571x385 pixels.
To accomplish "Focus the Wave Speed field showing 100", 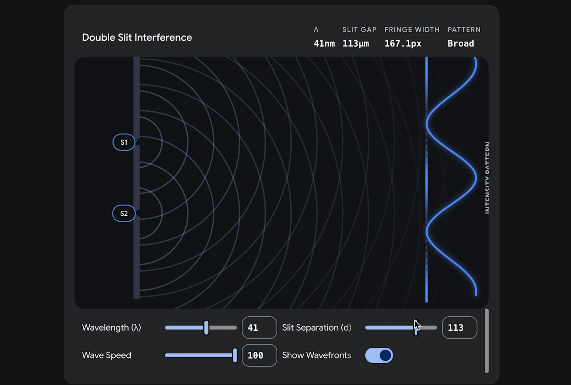I will point(259,355).
